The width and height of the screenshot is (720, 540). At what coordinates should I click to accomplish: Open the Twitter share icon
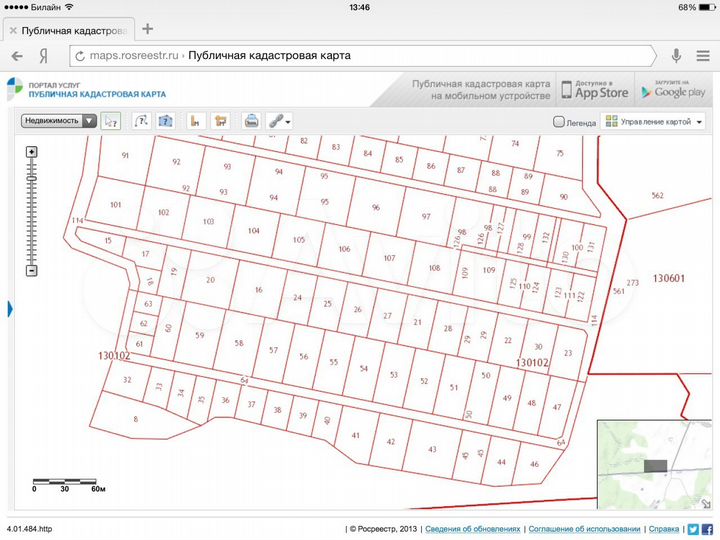pos(693,529)
